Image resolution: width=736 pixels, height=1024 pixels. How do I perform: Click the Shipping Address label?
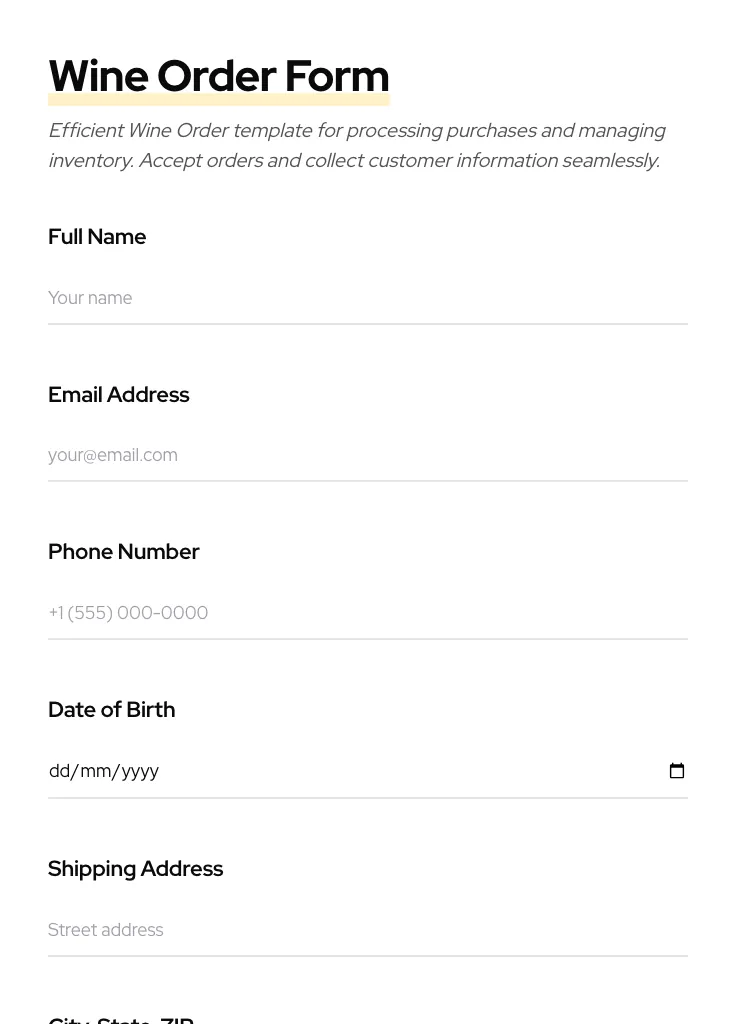point(135,869)
